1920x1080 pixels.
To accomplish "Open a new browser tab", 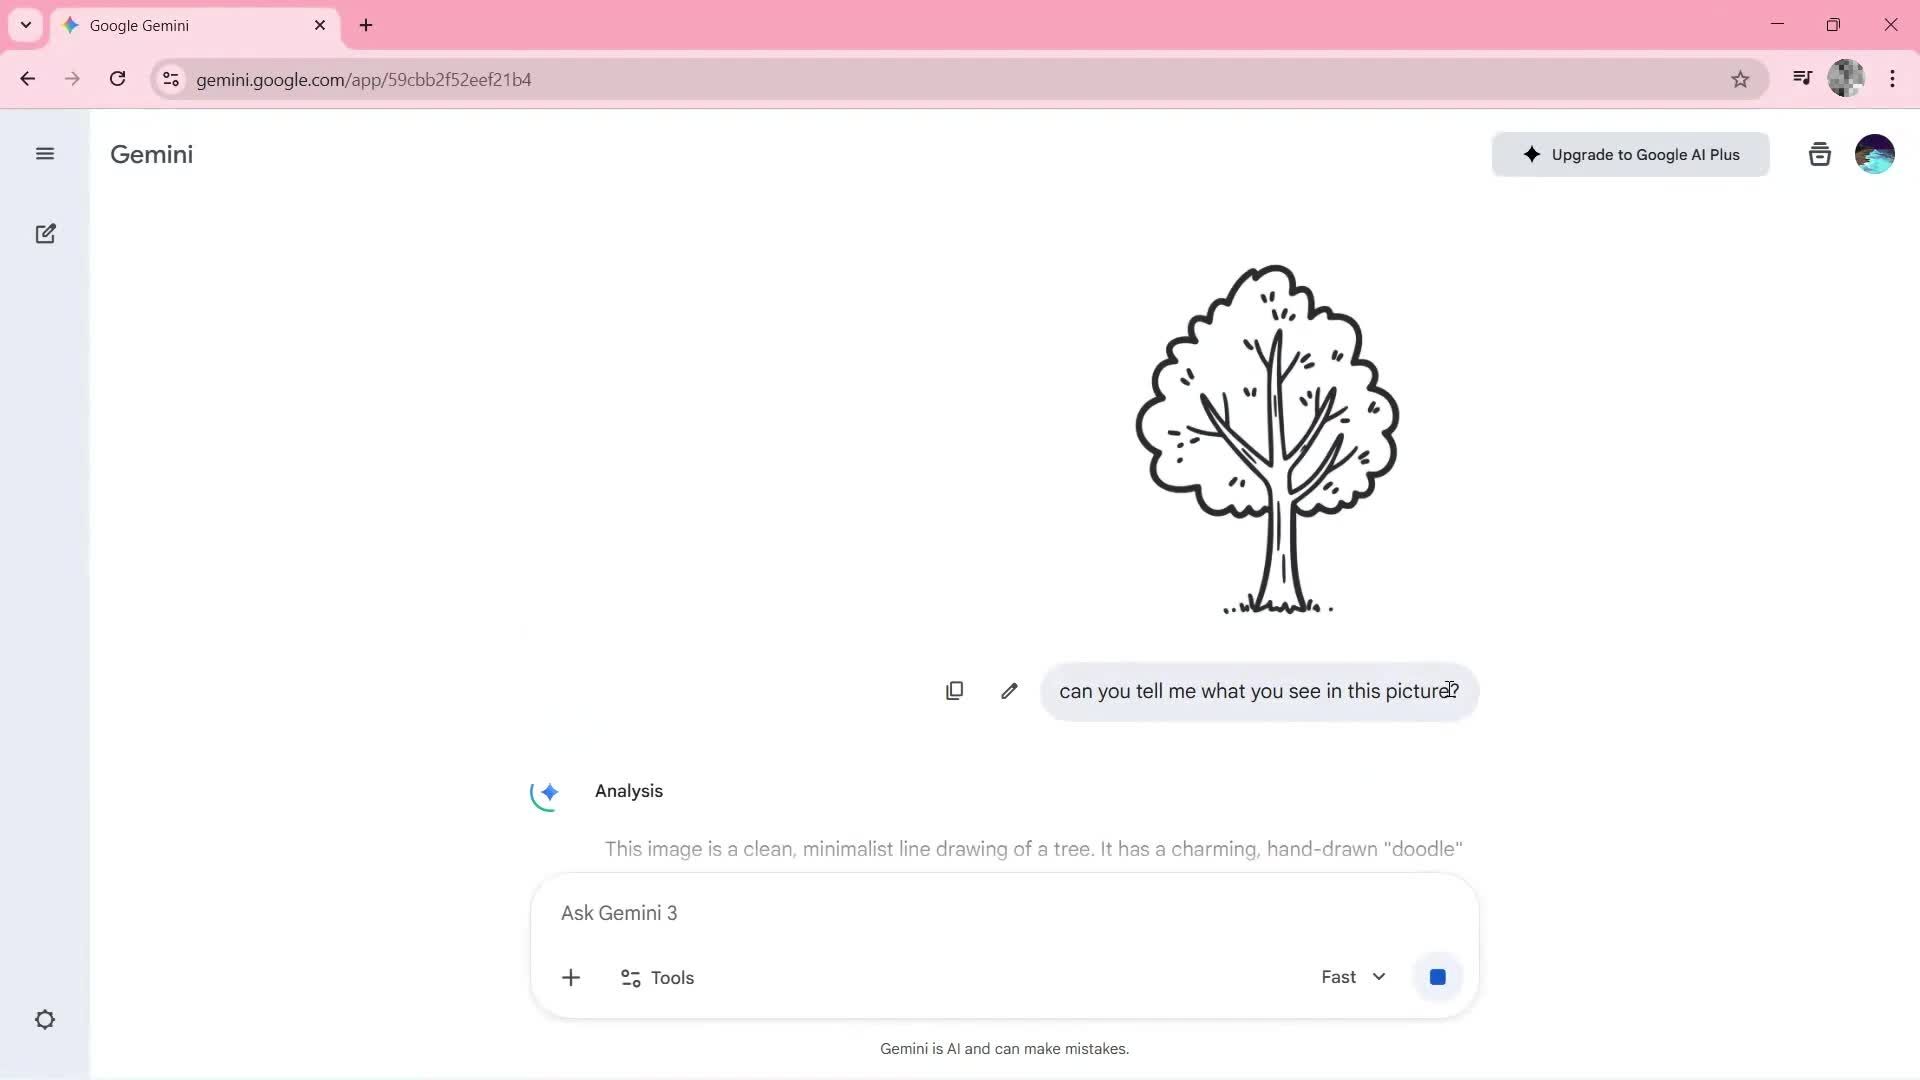I will (366, 25).
